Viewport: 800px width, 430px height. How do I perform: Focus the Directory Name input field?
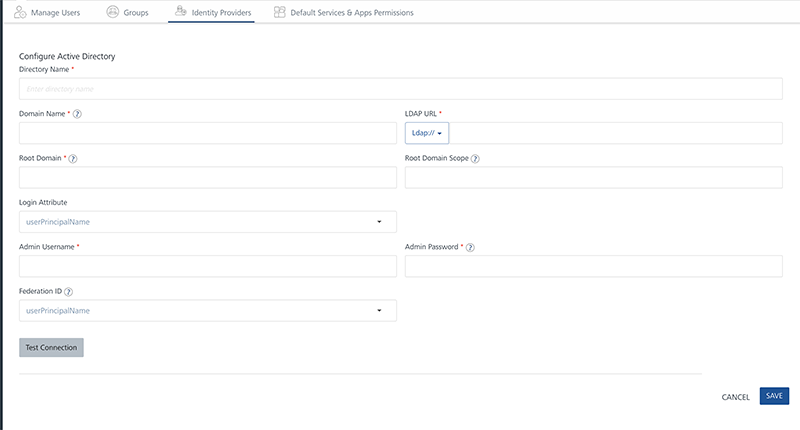[x=400, y=89]
